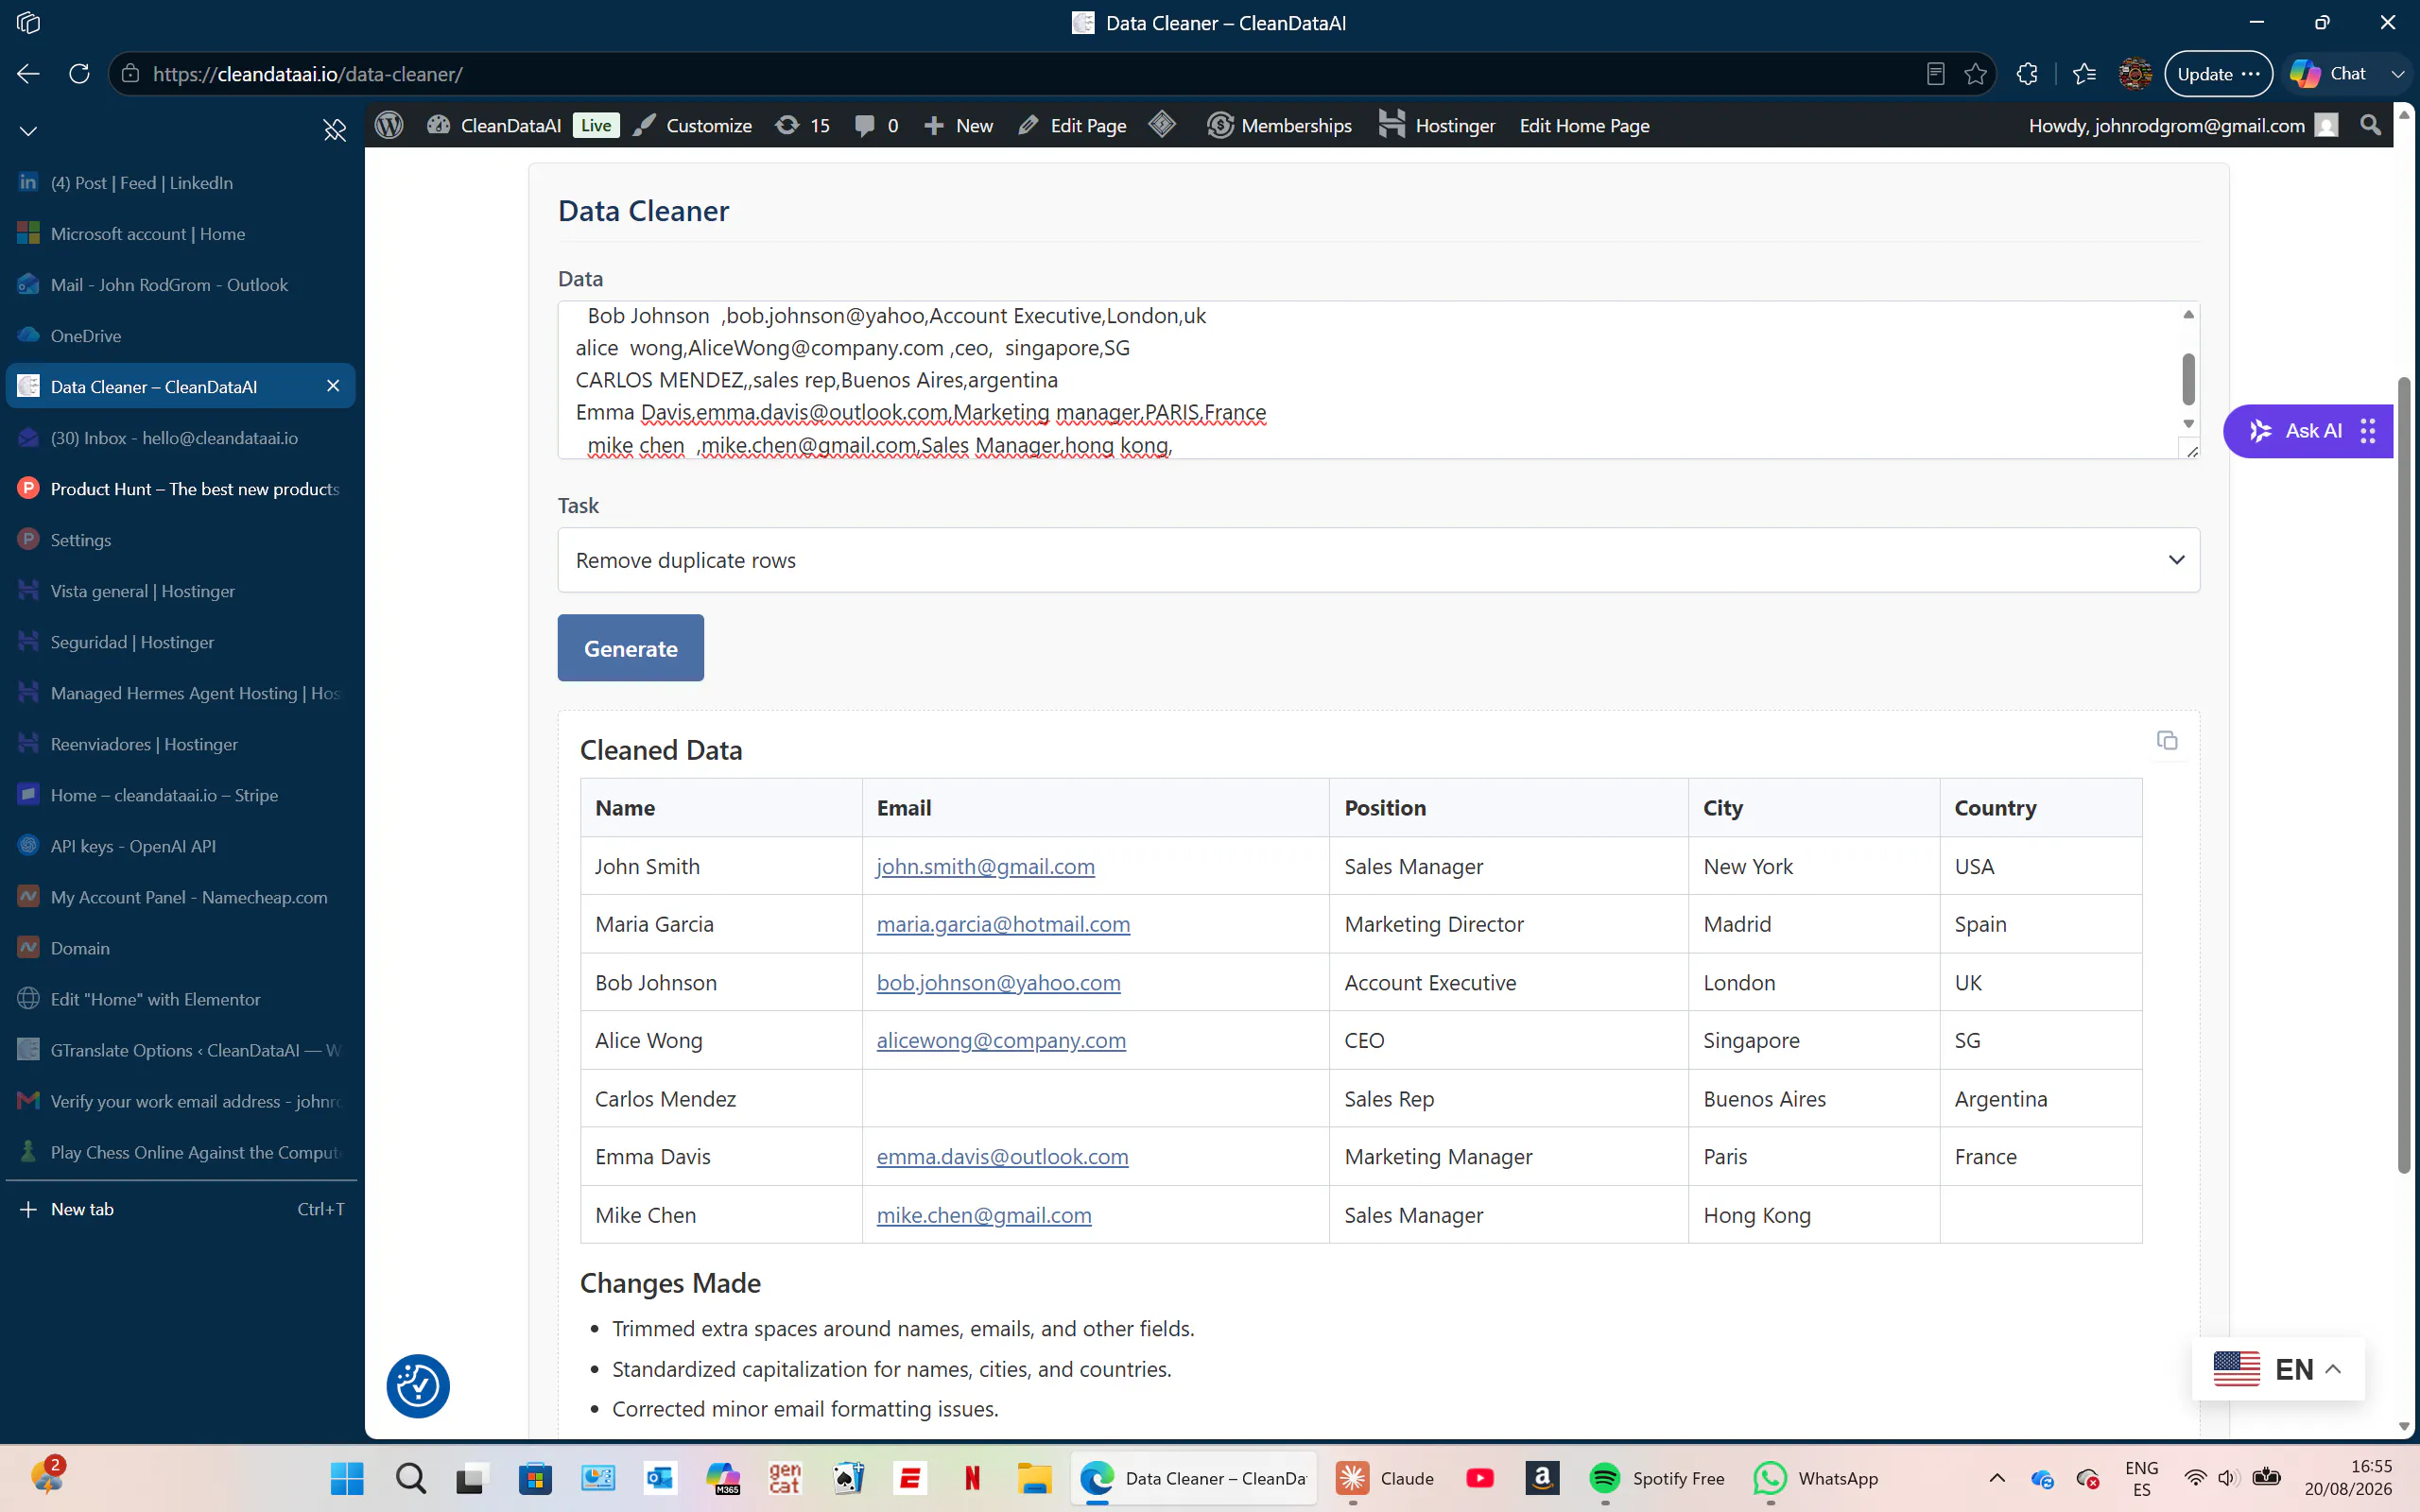This screenshot has width=2420, height=1512.
Task: Click the Customize admin bar item
Action: coord(693,125)
